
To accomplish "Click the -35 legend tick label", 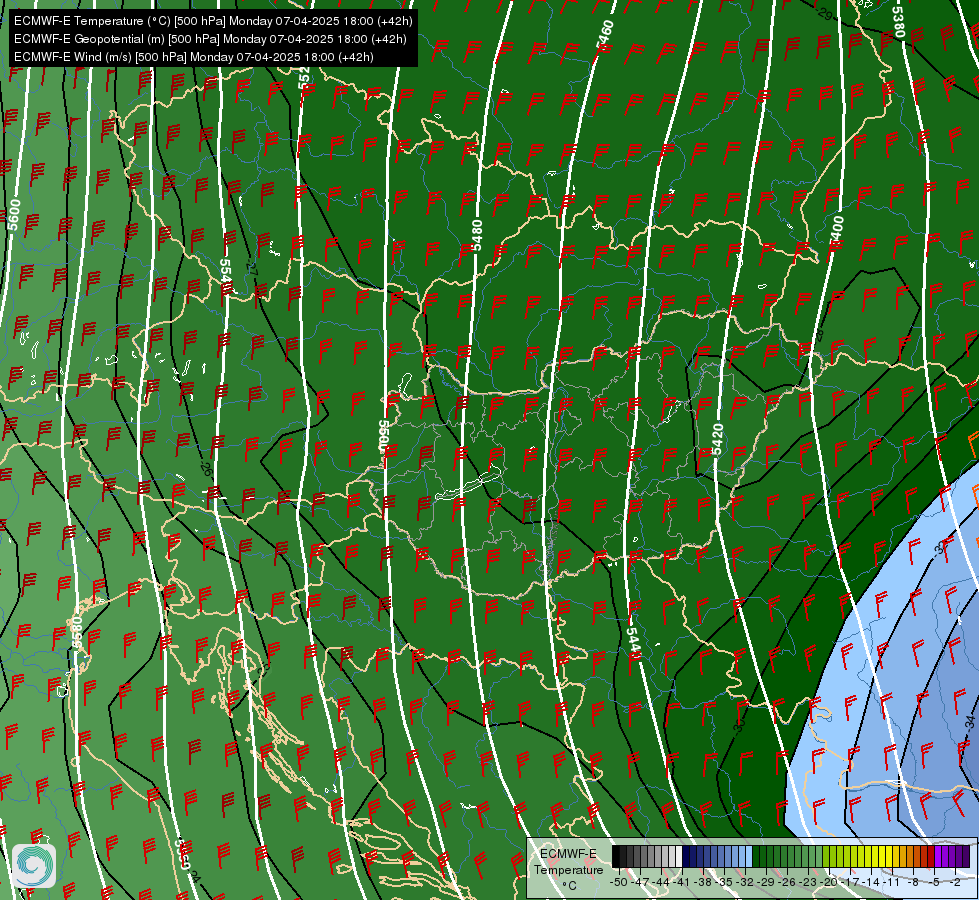I will coord(724,882).
